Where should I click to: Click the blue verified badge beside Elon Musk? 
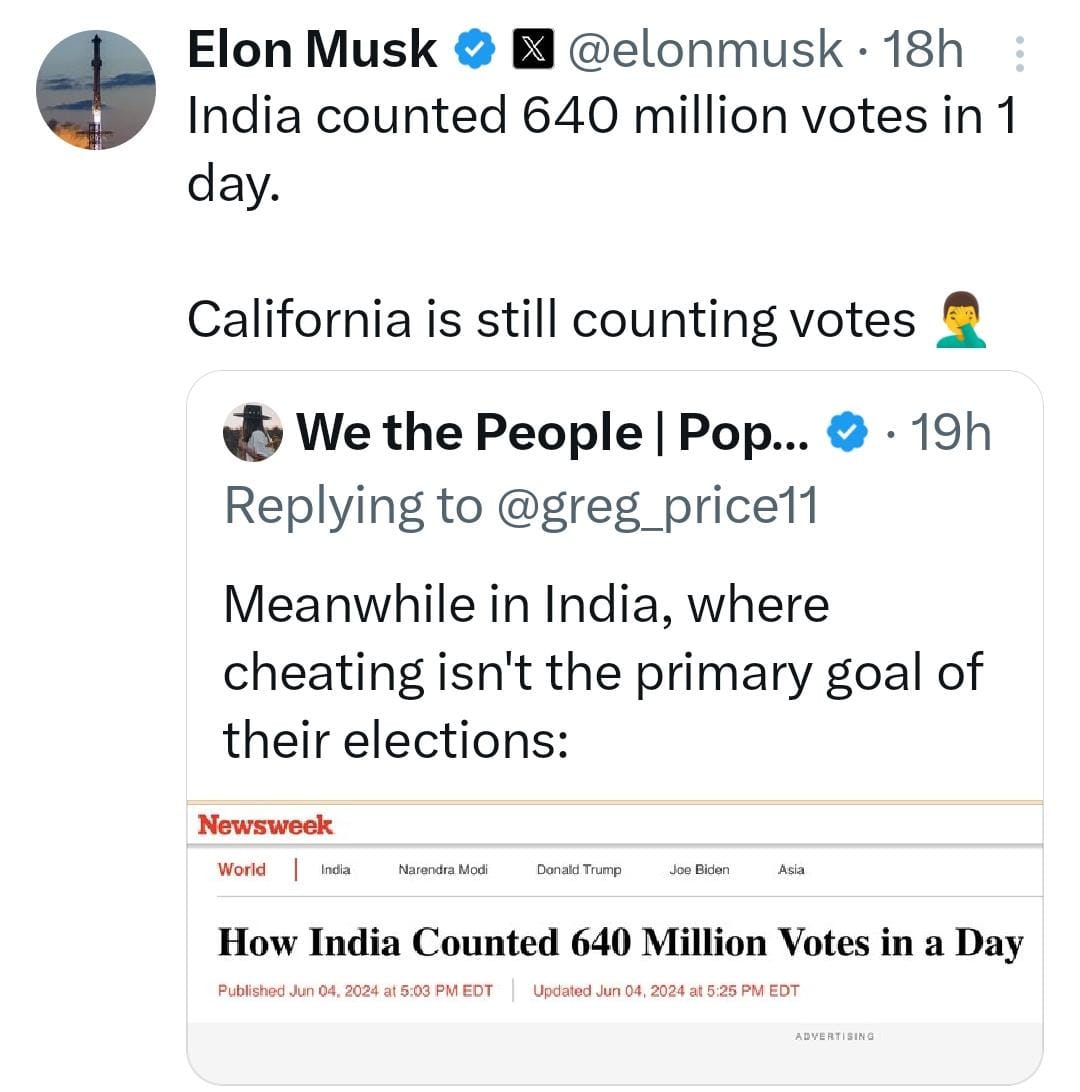click(474, 49)
